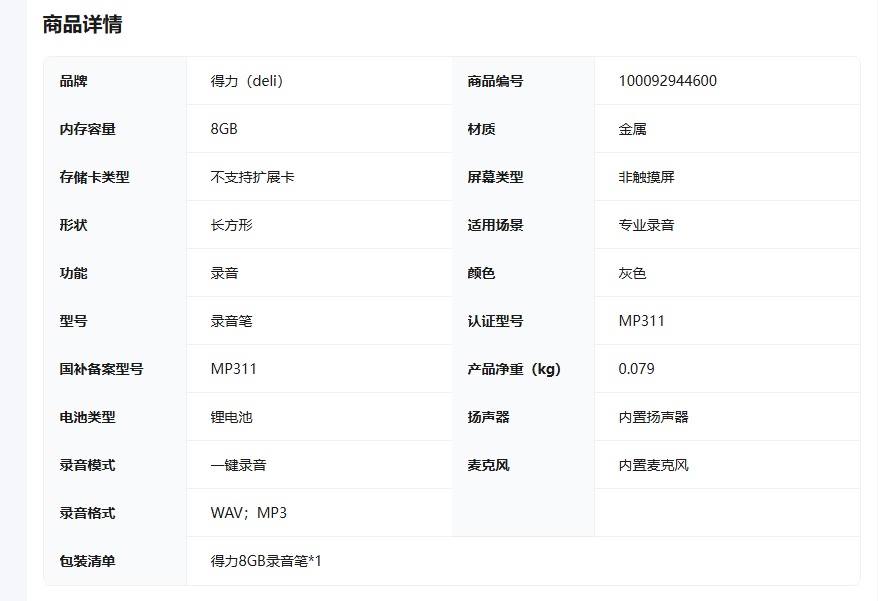The image size is (878, 601).
Task: Select value 一键录音
Action: tap(239, 465)
